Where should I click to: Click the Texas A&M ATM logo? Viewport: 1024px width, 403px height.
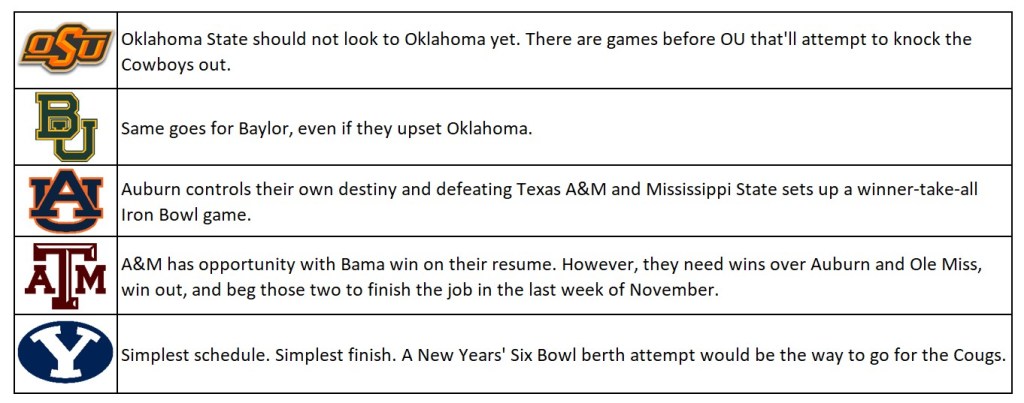coord(66,276)
